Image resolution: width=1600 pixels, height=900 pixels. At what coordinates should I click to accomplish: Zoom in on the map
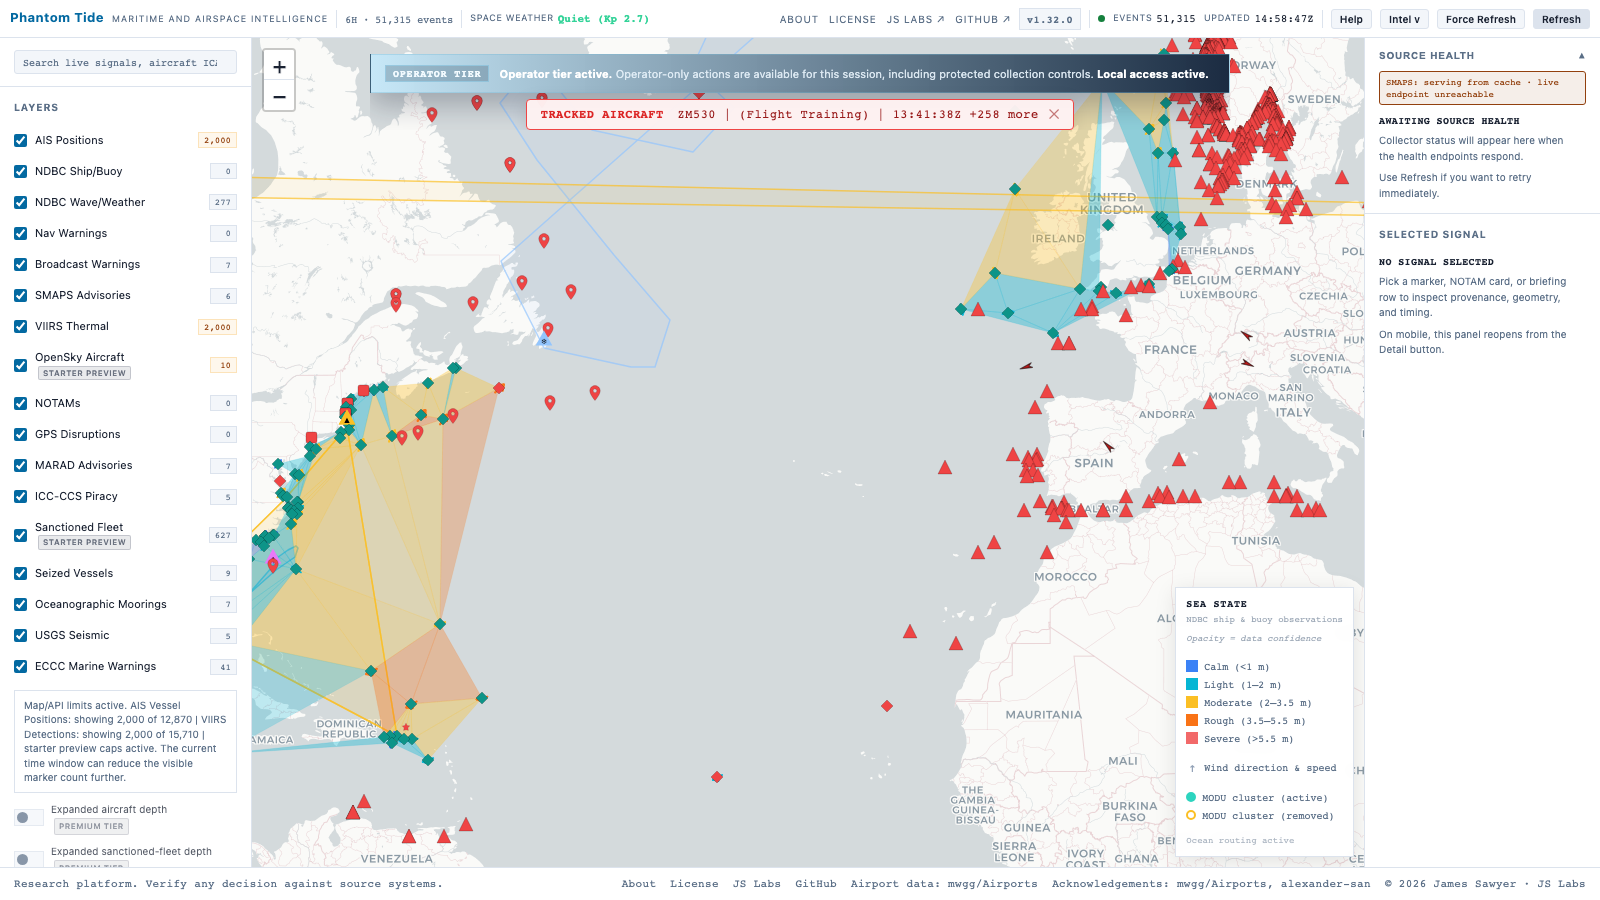point(279,67)
